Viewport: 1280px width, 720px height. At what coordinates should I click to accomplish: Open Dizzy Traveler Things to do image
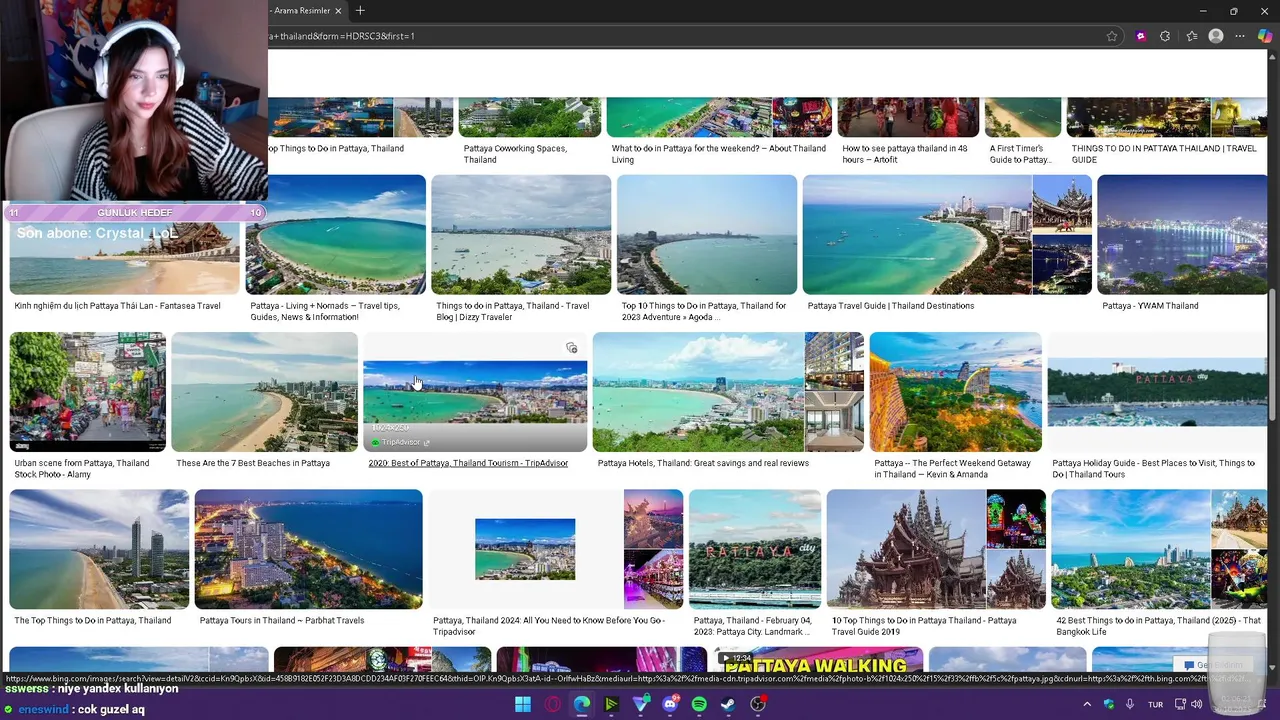click(x=521, y=235)
